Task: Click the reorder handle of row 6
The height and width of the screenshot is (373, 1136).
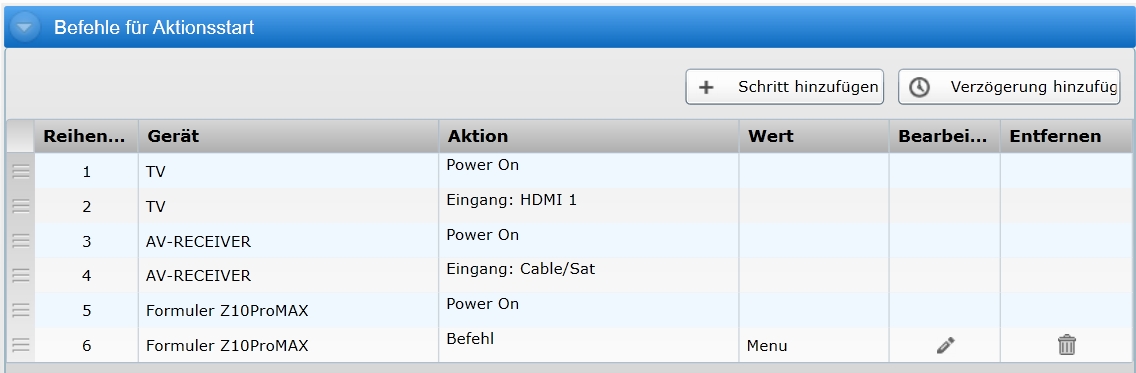Action: [x=21, y=345]
